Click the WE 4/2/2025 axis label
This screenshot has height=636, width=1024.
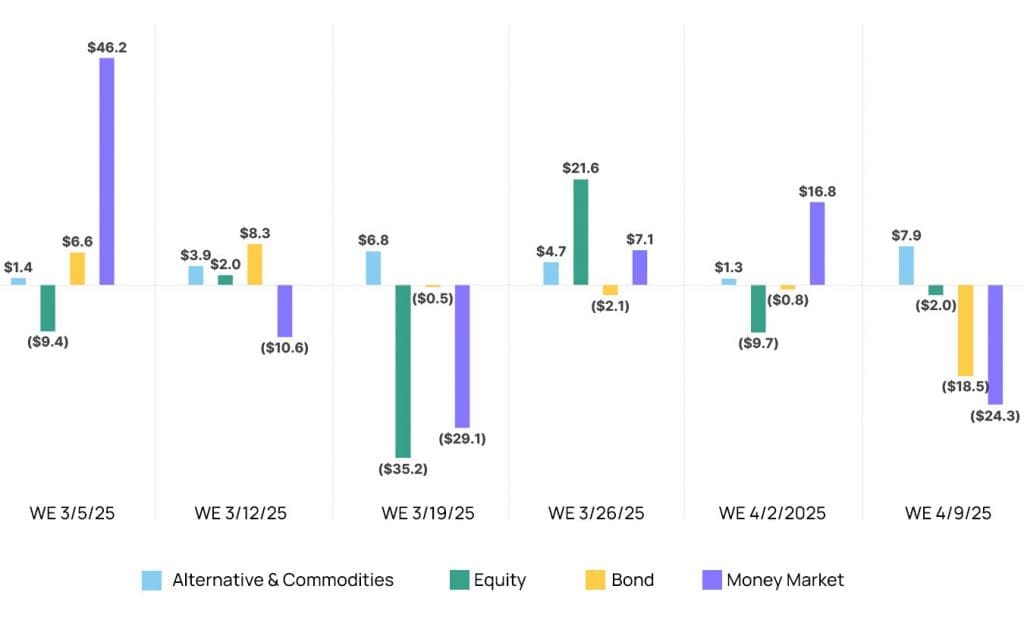[x=772, y=513]
